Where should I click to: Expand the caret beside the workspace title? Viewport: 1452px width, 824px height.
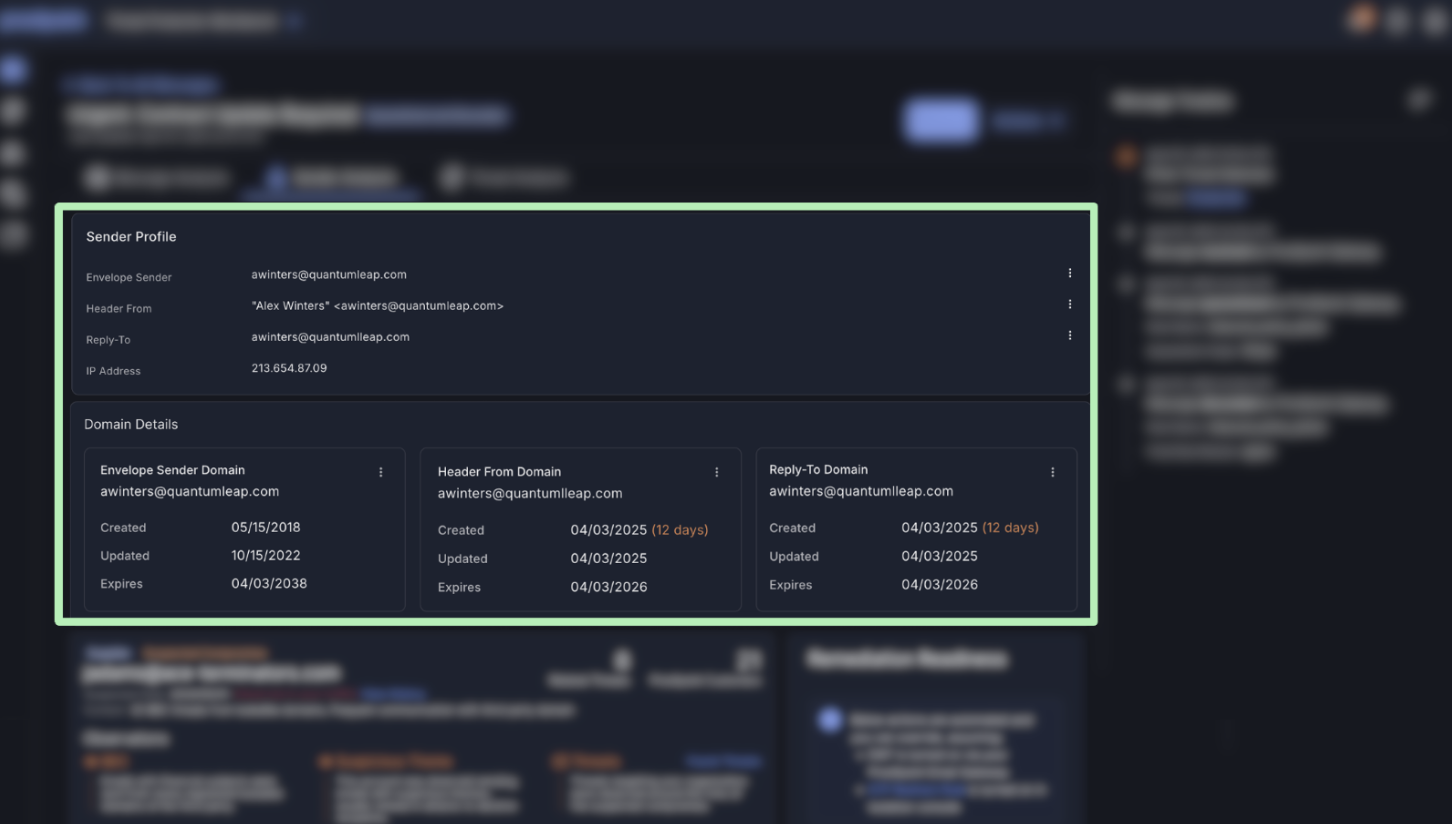pos(293,20)
